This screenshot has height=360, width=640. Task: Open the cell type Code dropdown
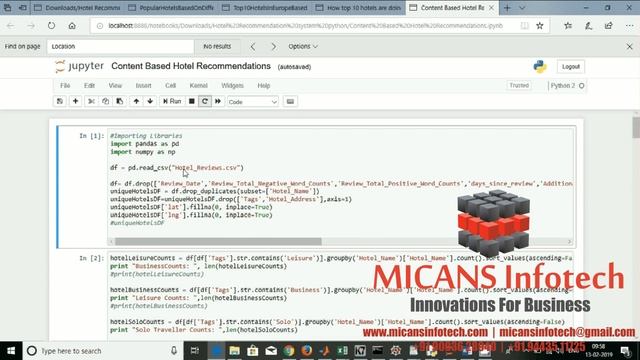[253, 102]
